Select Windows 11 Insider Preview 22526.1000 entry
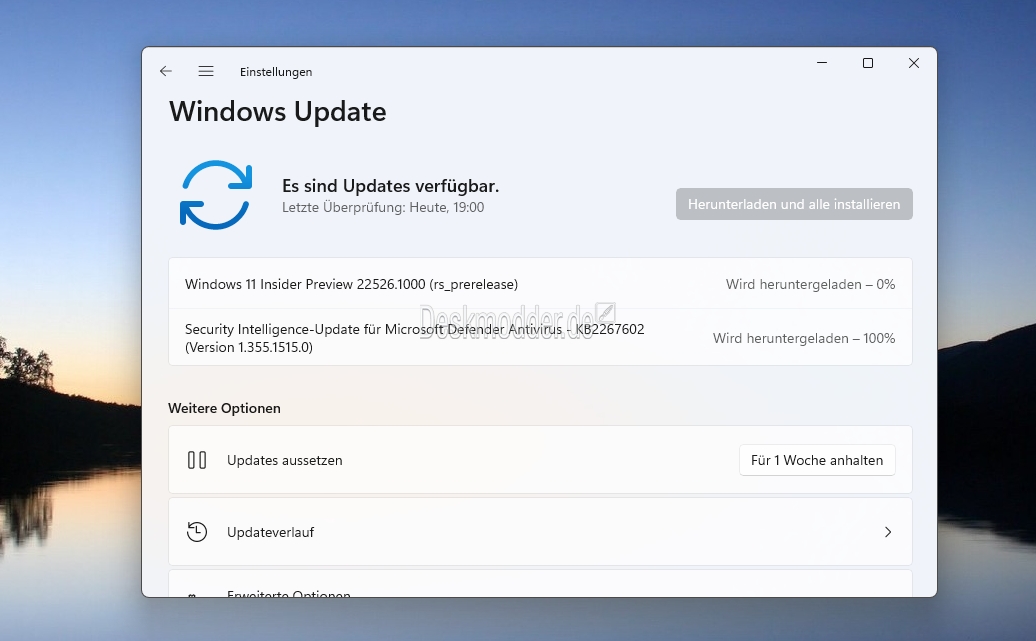1036x641 pixels. (540, 284)
